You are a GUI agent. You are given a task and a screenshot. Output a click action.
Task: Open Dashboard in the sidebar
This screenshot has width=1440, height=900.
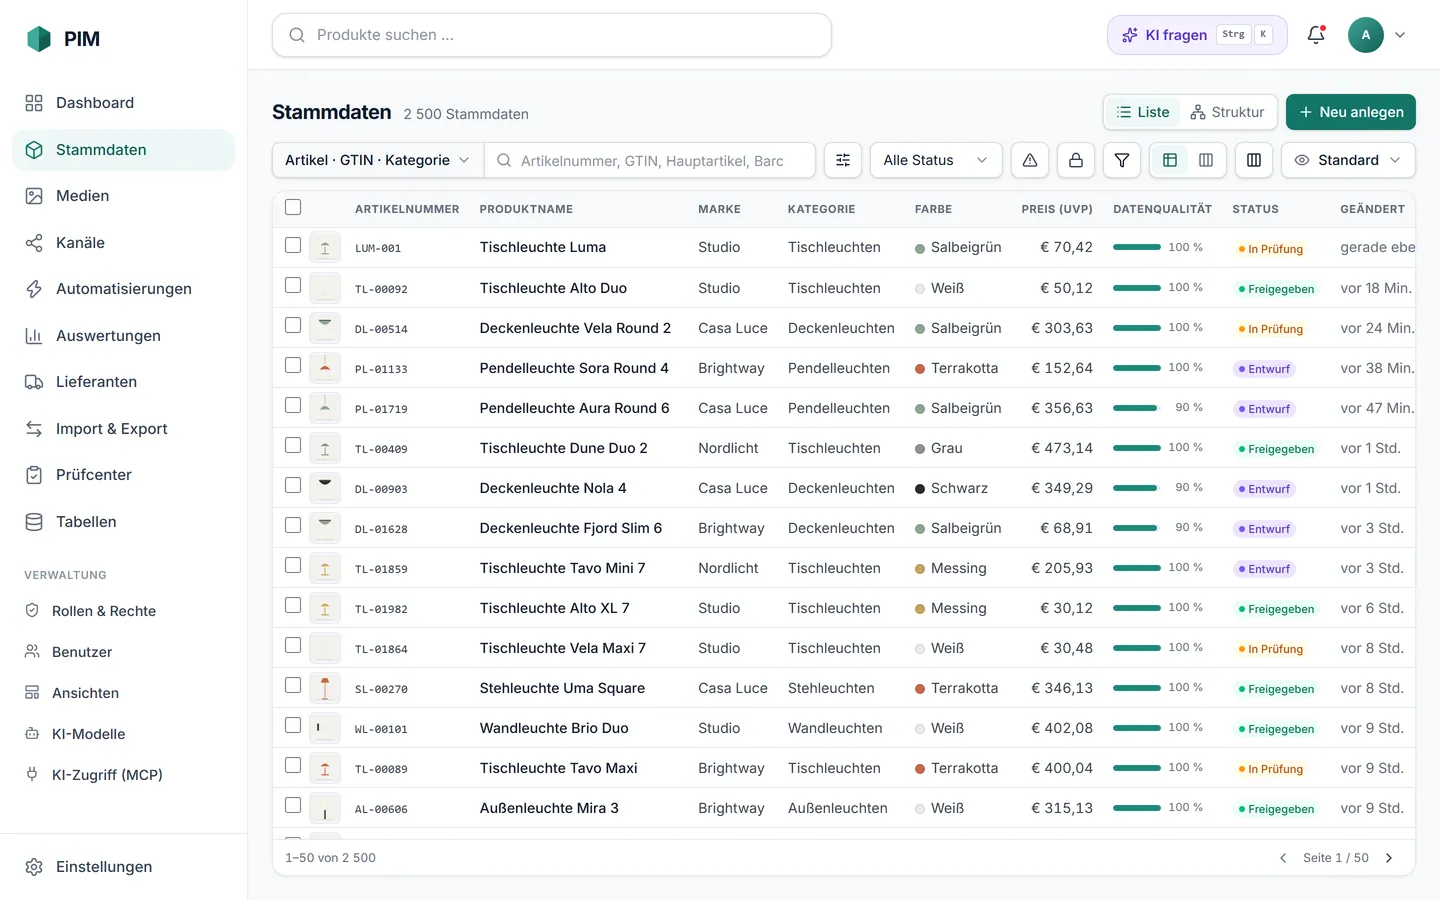click(x=123, y=103)
